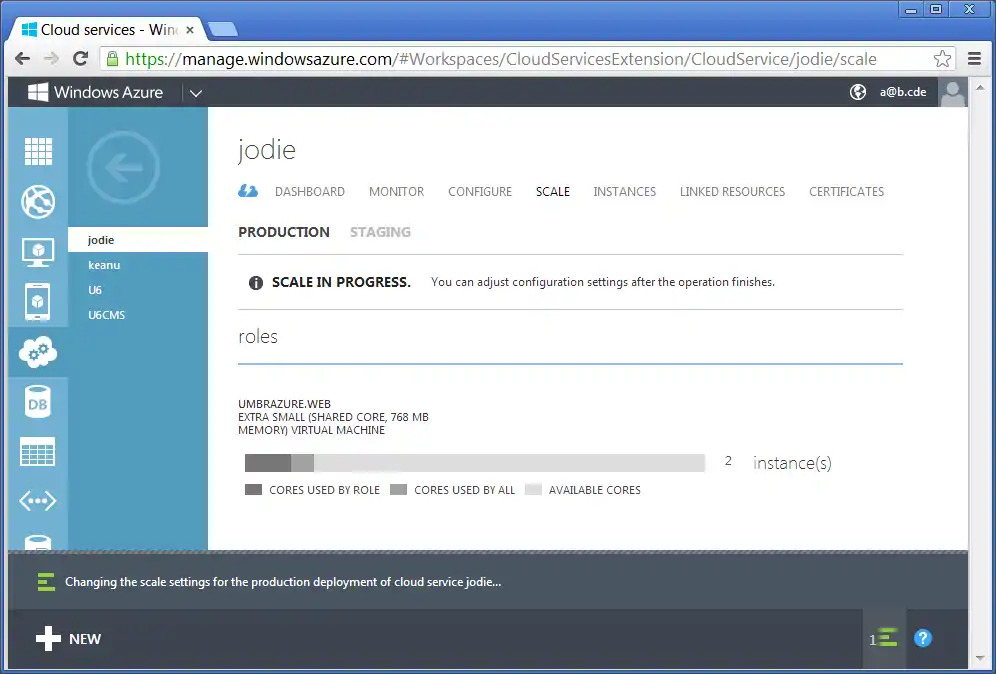Select the Cloud Services gear-cloud icon

[38, 352]
